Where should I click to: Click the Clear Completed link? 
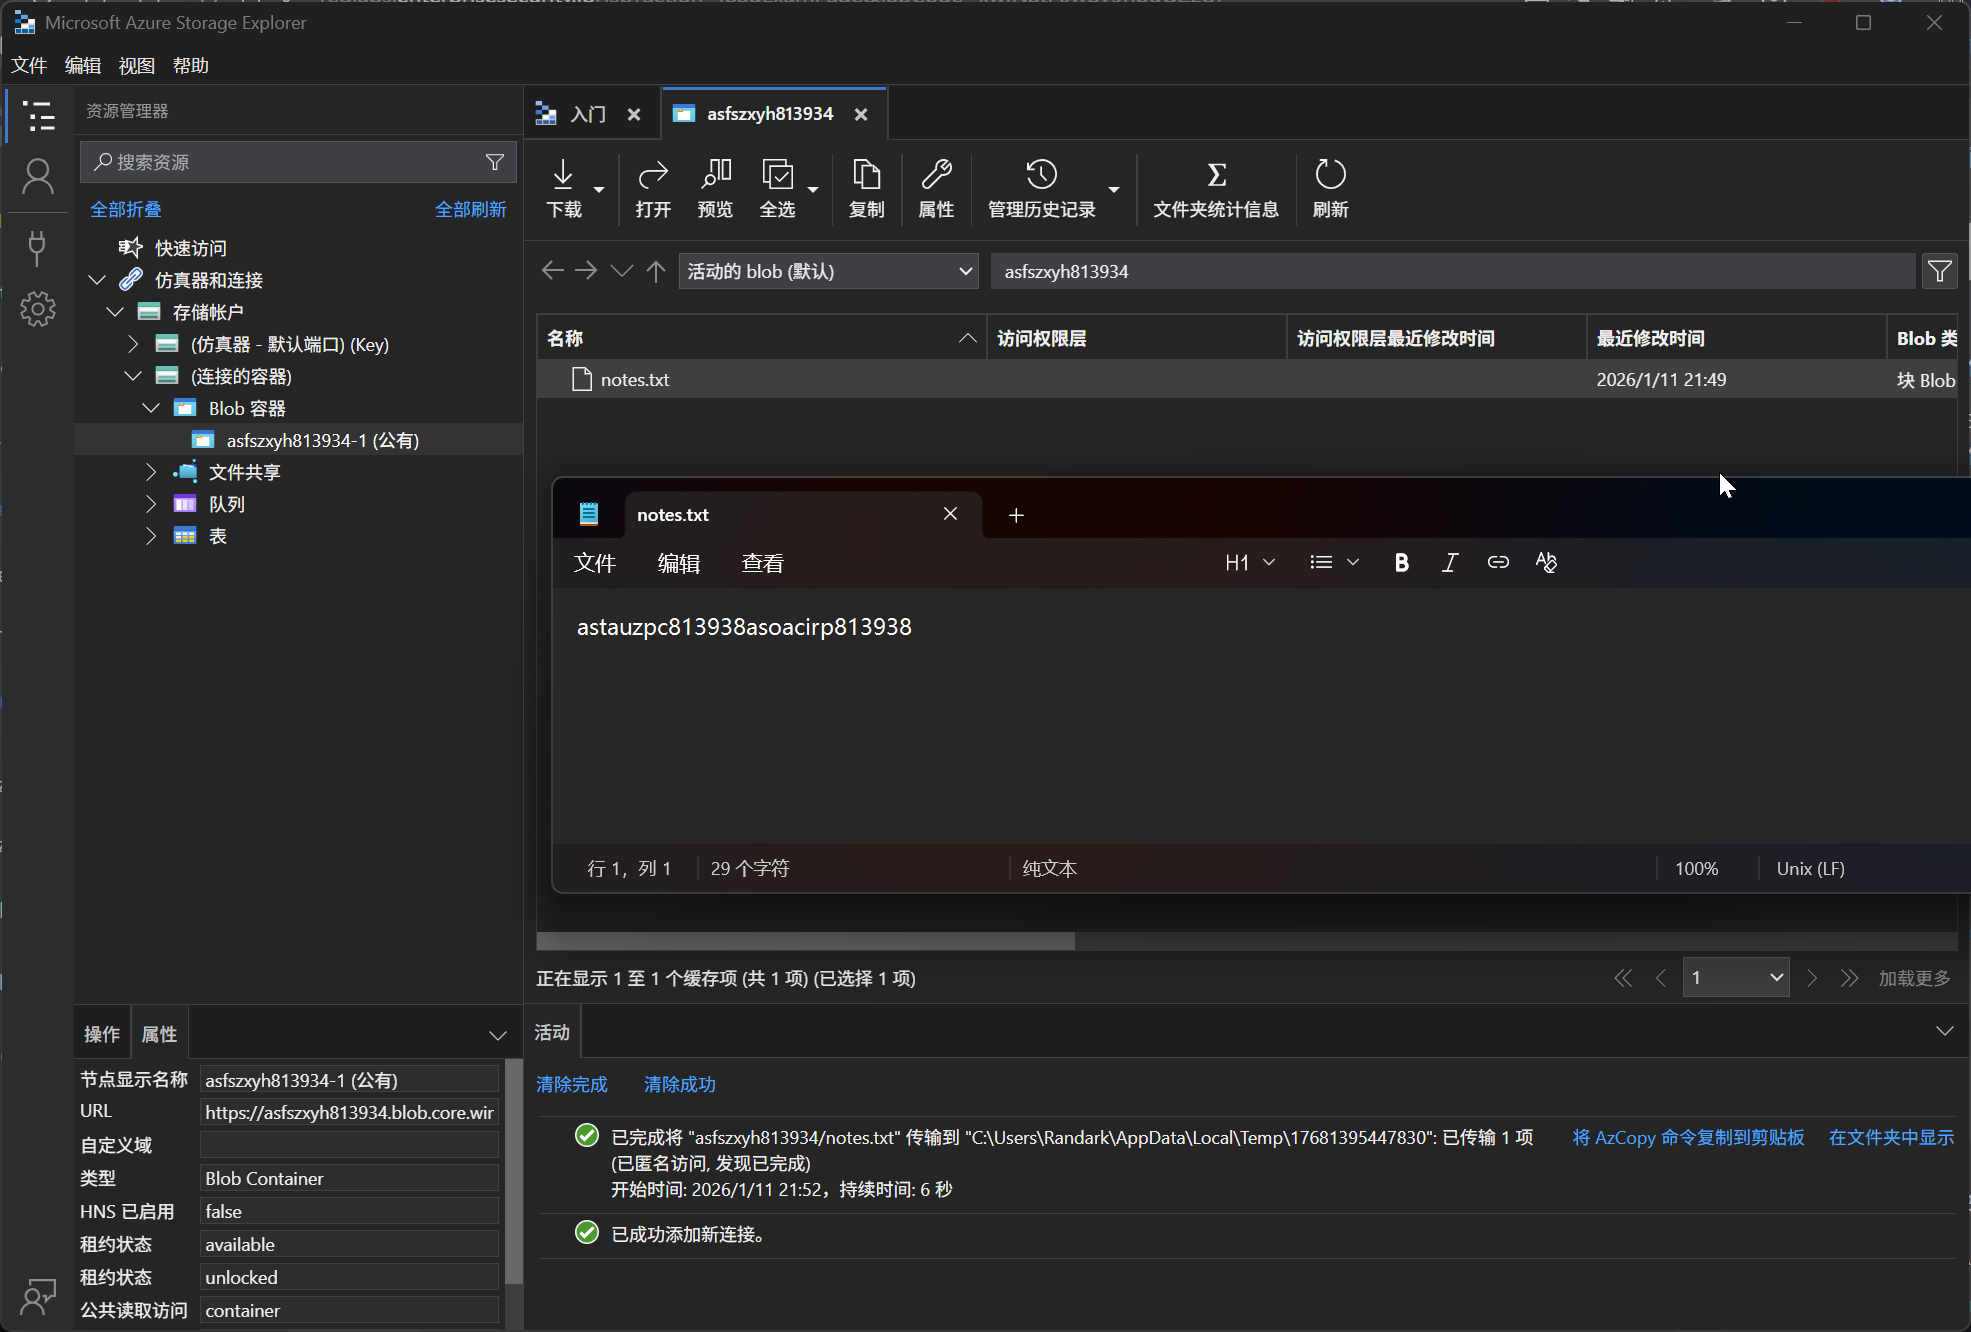571,1084
